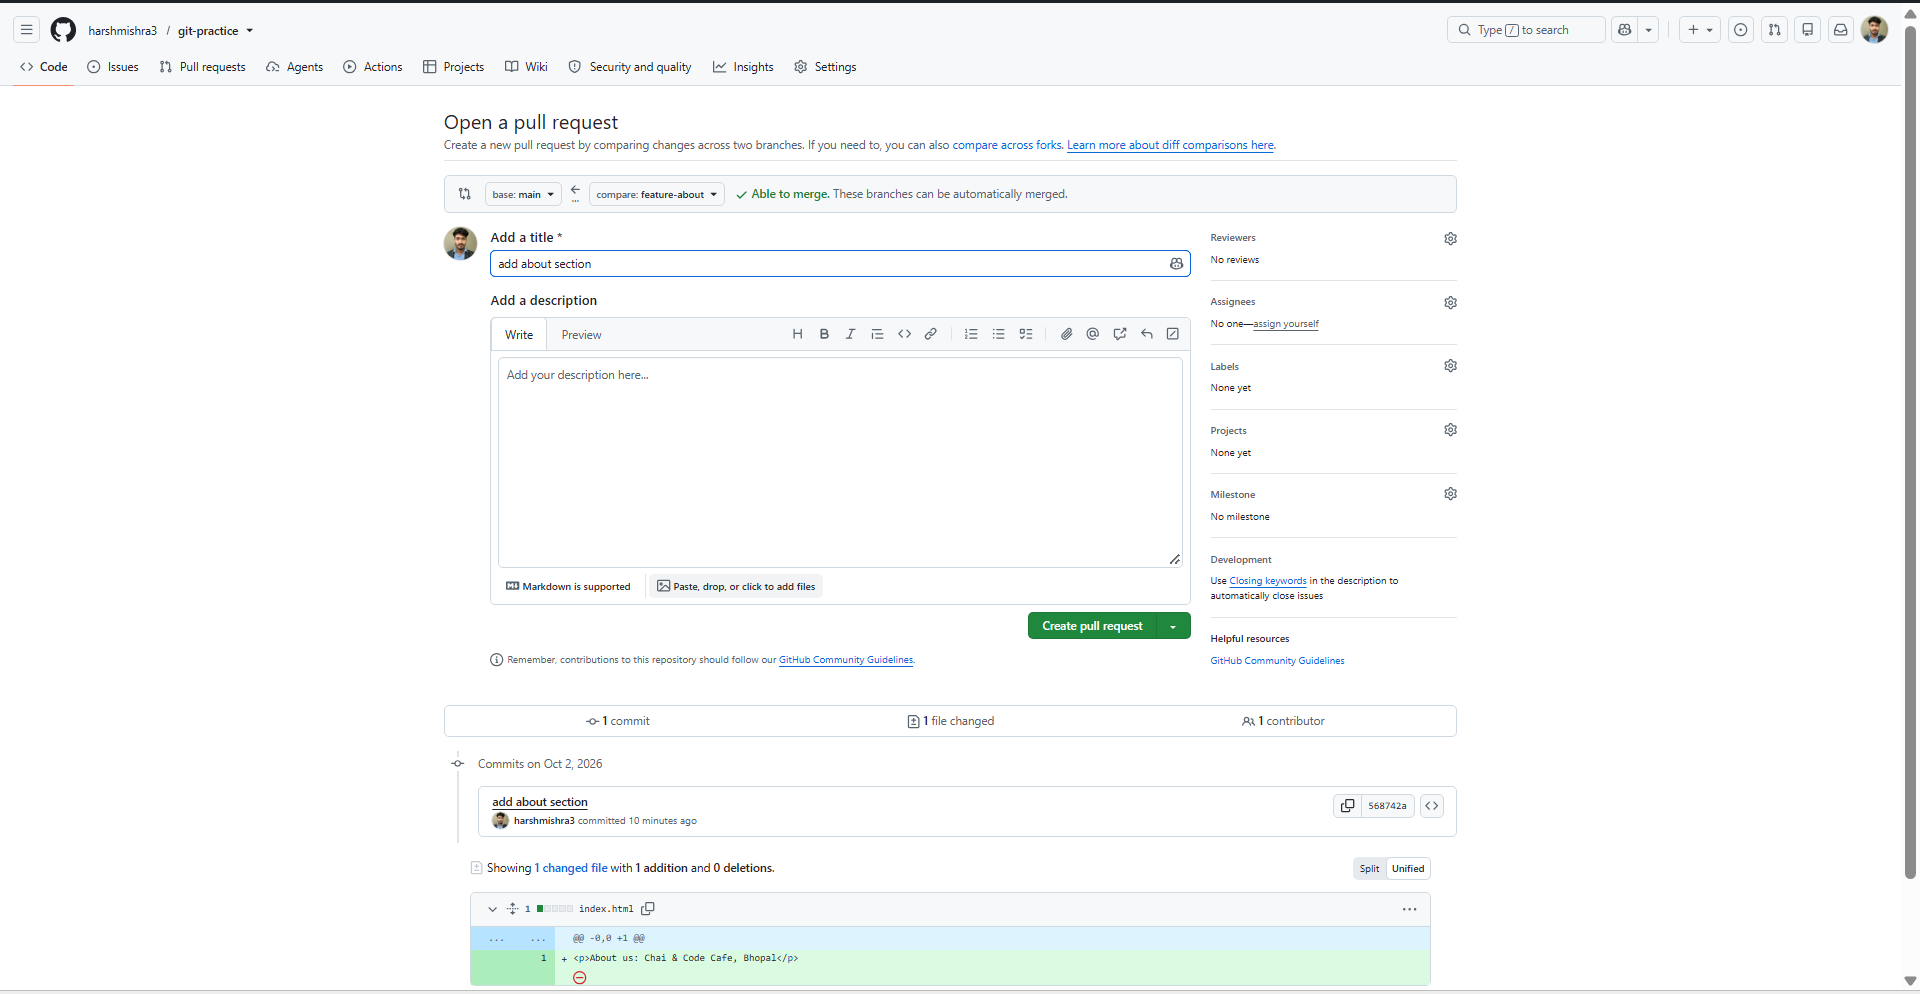The height and width of the screenshot is (994, 1920).
Task: Attach files paperclip icon
Action: (x=1066, y=334)
